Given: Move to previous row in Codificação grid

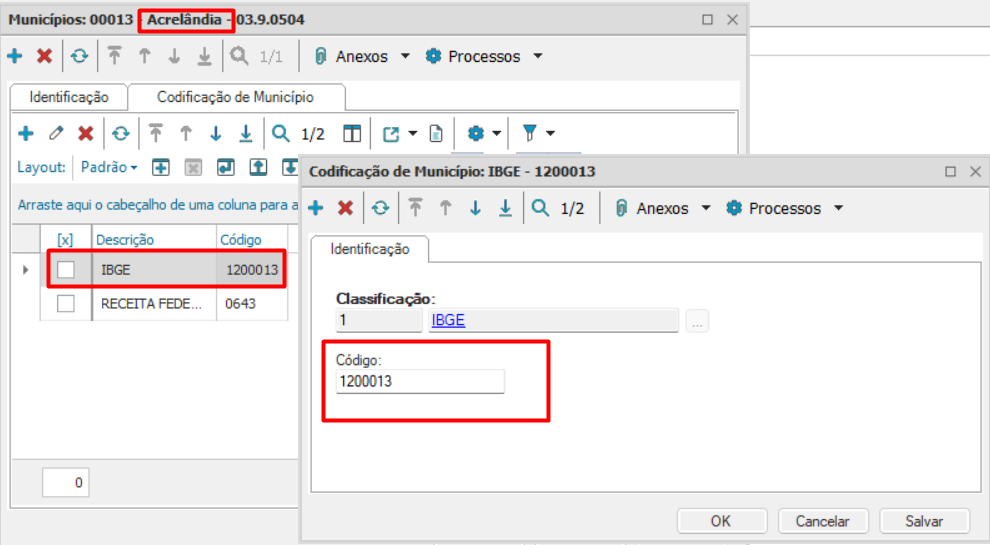Looking at the screenshot, I should click(x=186, y=133).
